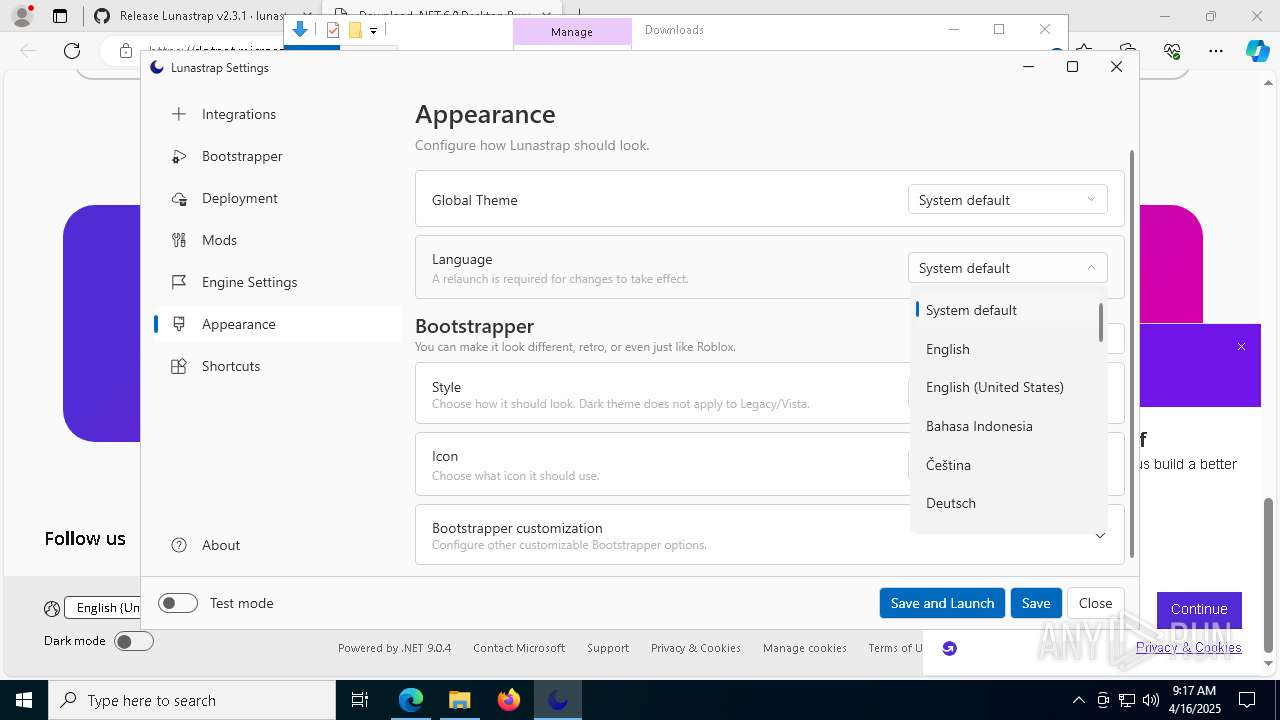Click the taskbar search box
The image size is (1280, 720).
(x=192, y=700)
